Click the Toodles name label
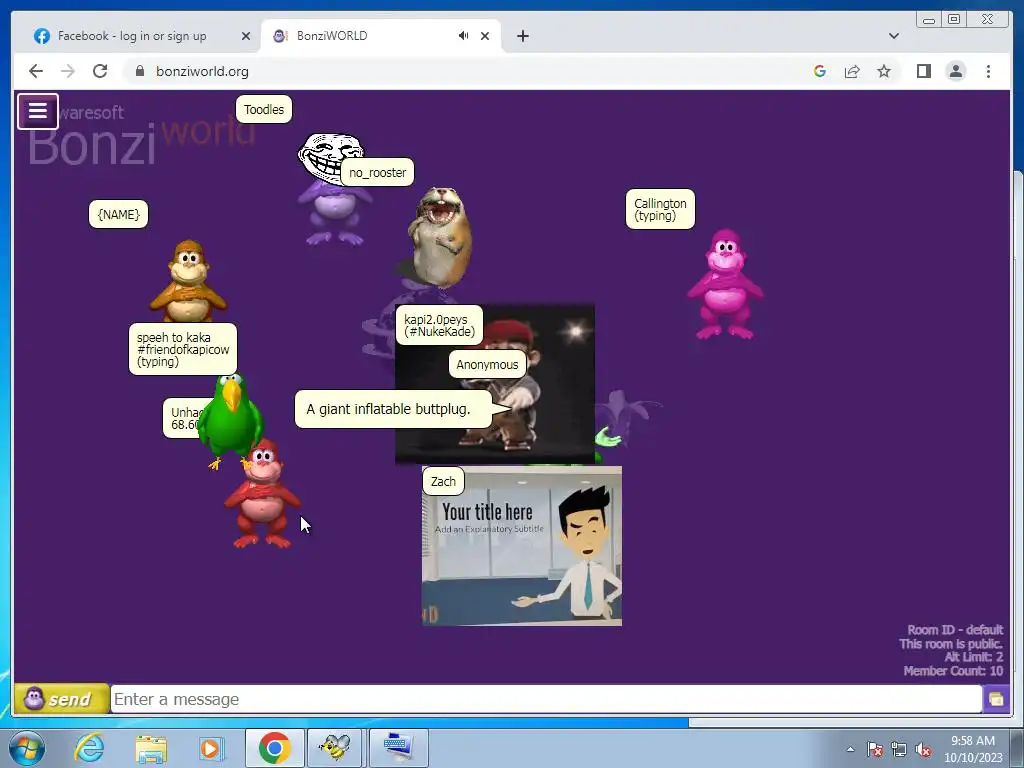 (264, 109)
